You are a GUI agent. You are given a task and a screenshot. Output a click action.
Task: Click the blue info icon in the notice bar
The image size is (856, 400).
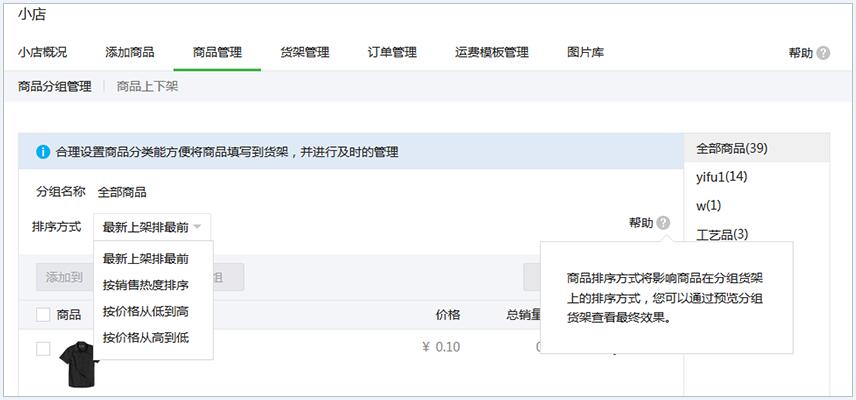coord(43,152)
